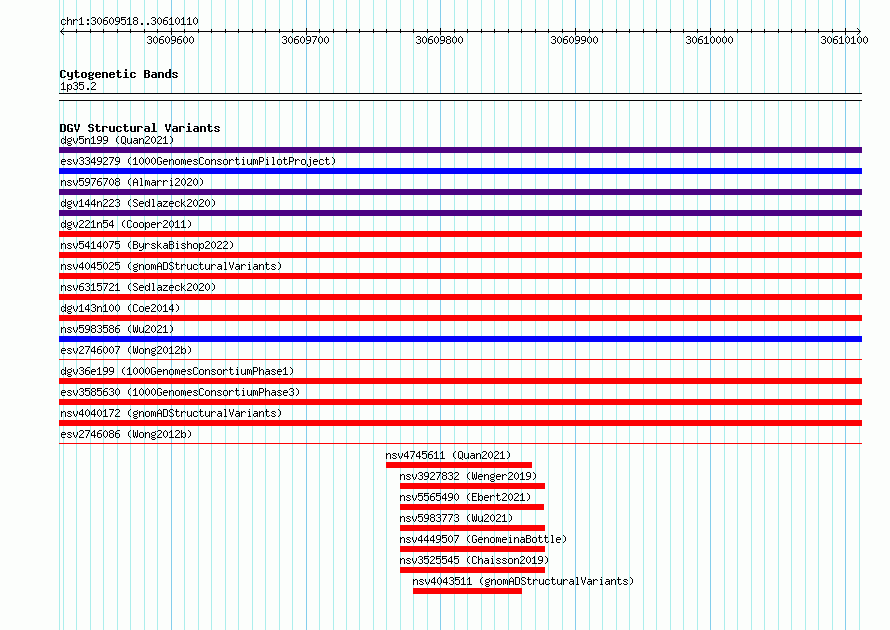This screenshot has width=890, height=630.
Task: Click the red nsv4040172 variant bar
Action: (x=460, y=423)
